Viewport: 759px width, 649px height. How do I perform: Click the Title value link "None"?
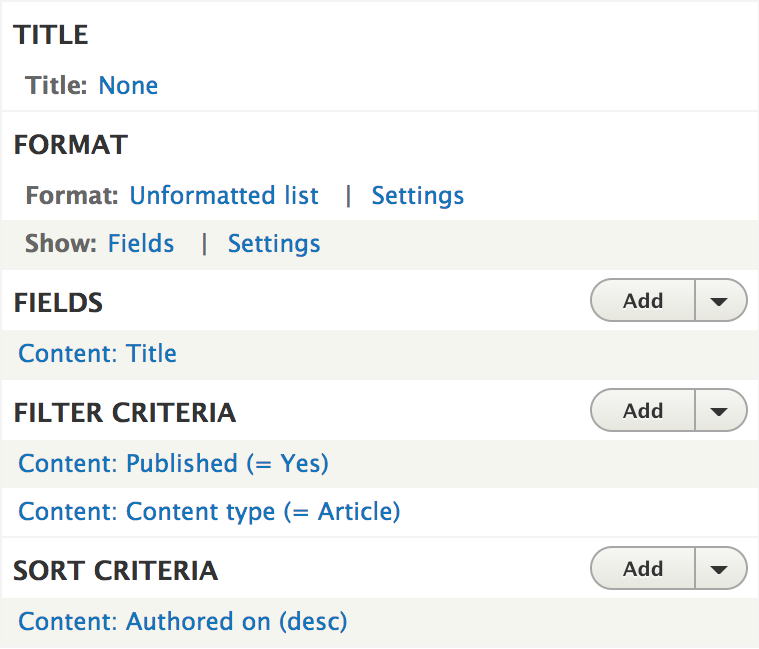(x=128, y=86)
